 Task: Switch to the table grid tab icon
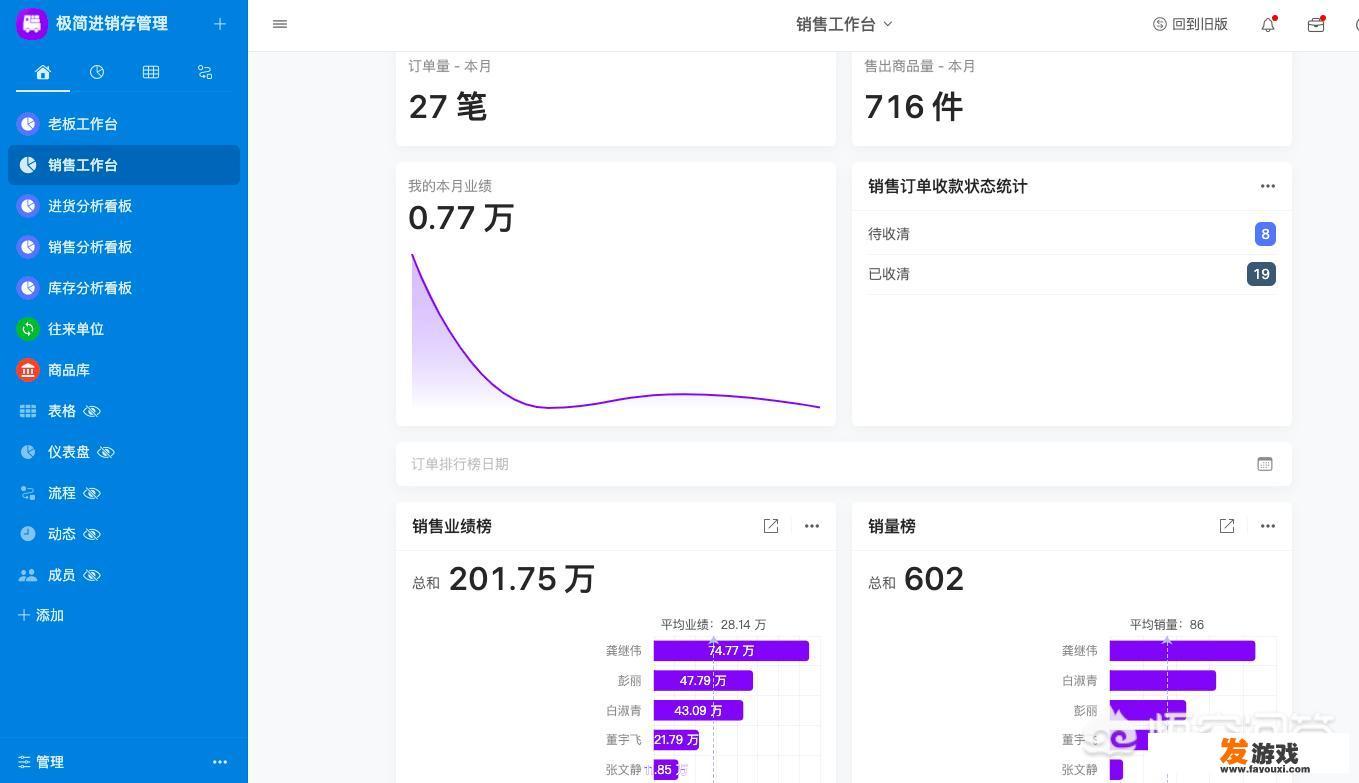point(151,72)
